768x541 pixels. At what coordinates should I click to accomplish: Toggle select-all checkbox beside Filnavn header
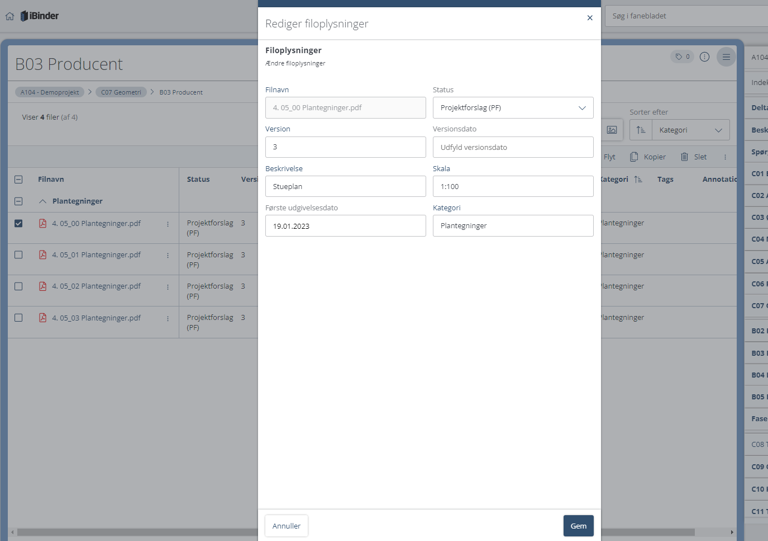18,180
